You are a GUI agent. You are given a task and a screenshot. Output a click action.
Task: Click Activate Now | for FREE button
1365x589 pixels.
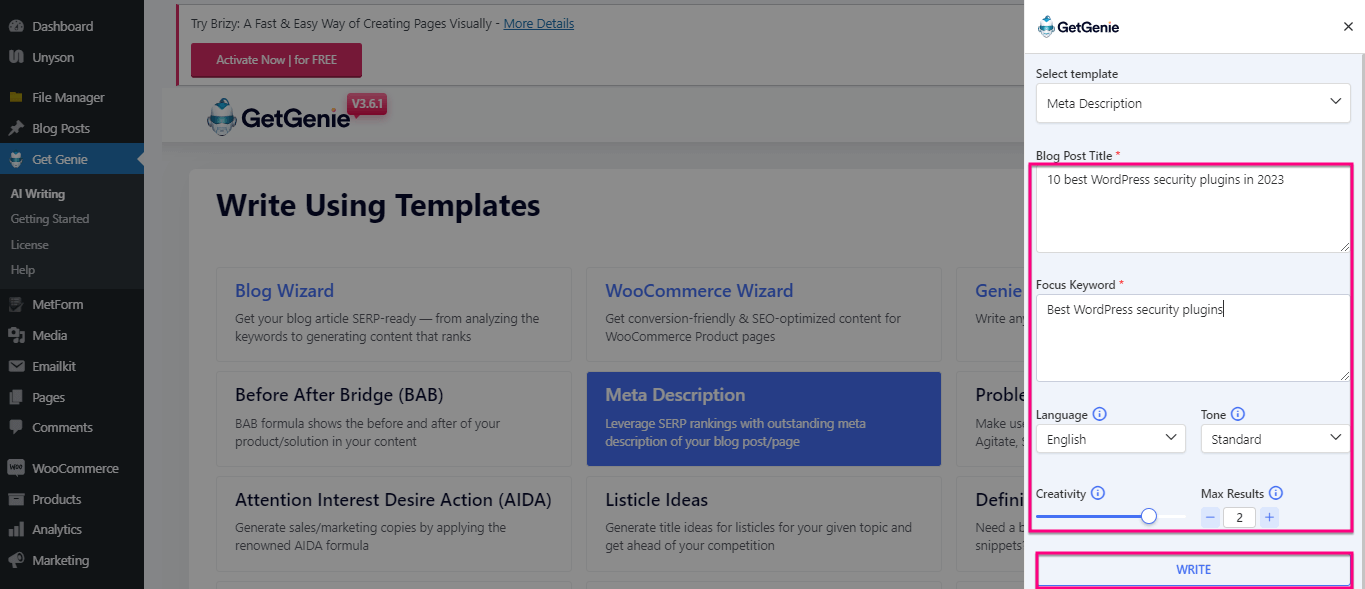(x=276, y=60)
